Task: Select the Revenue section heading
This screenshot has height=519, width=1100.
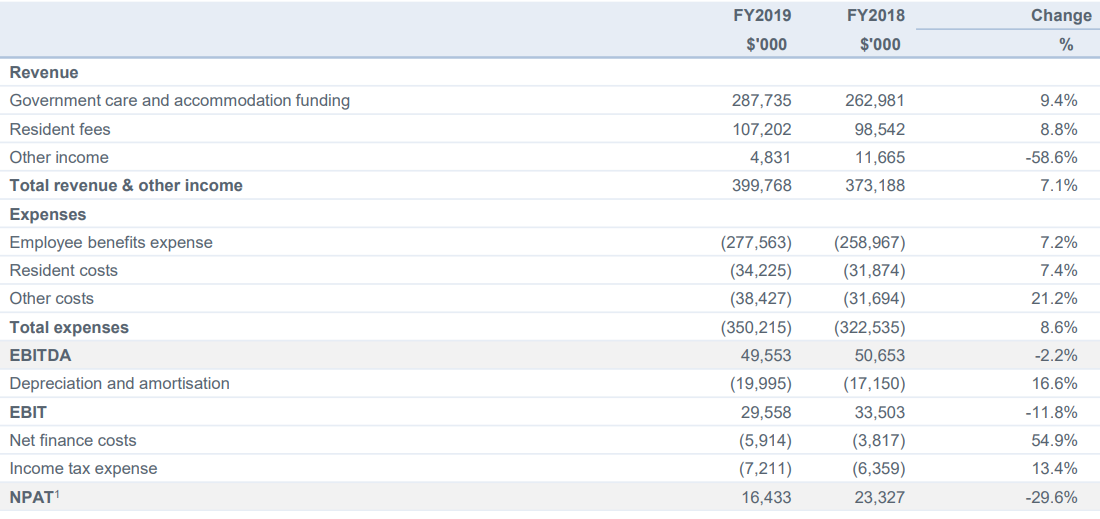Action: (x=43, y=72)
